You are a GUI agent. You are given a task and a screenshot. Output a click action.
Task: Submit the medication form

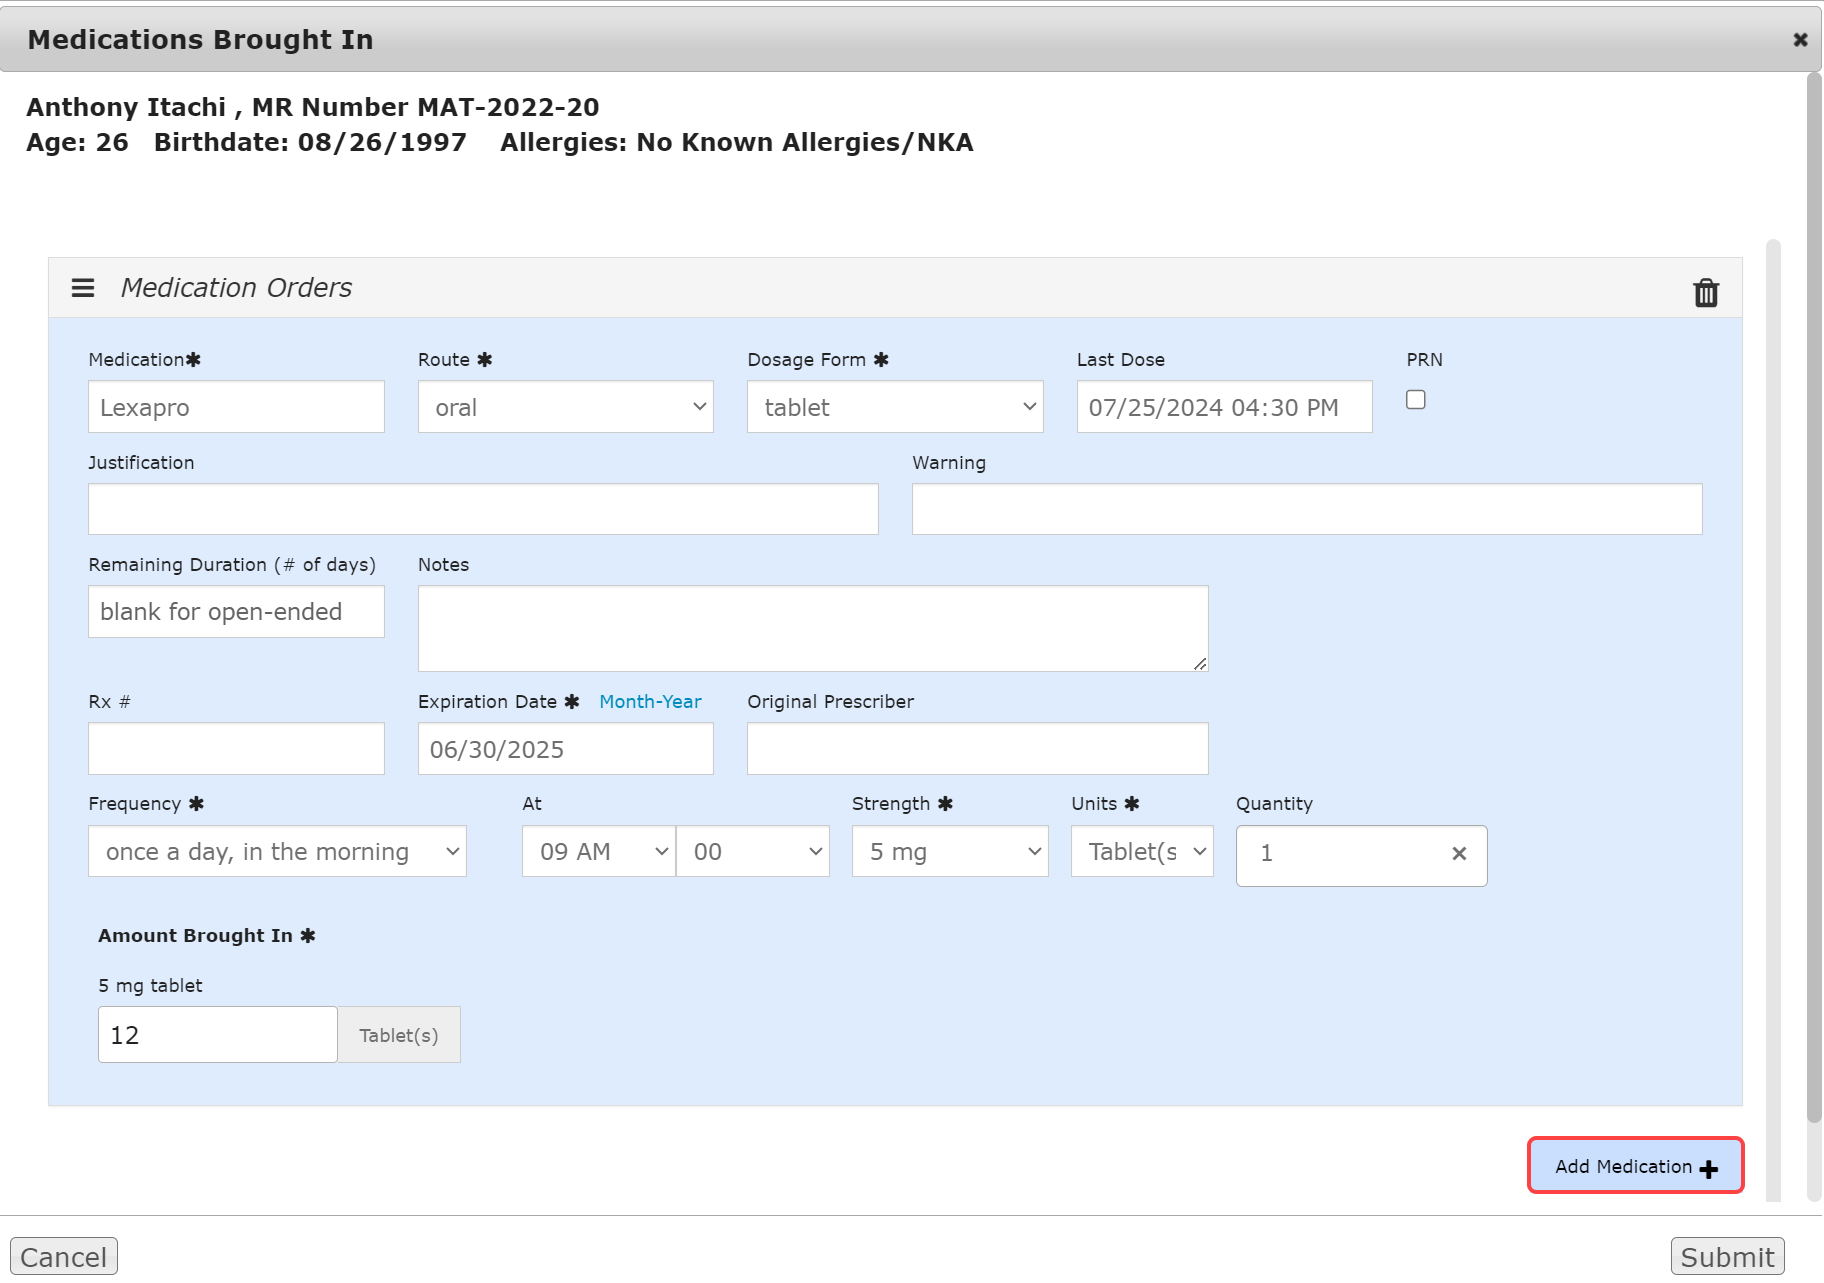[x=1726, y=1257]
